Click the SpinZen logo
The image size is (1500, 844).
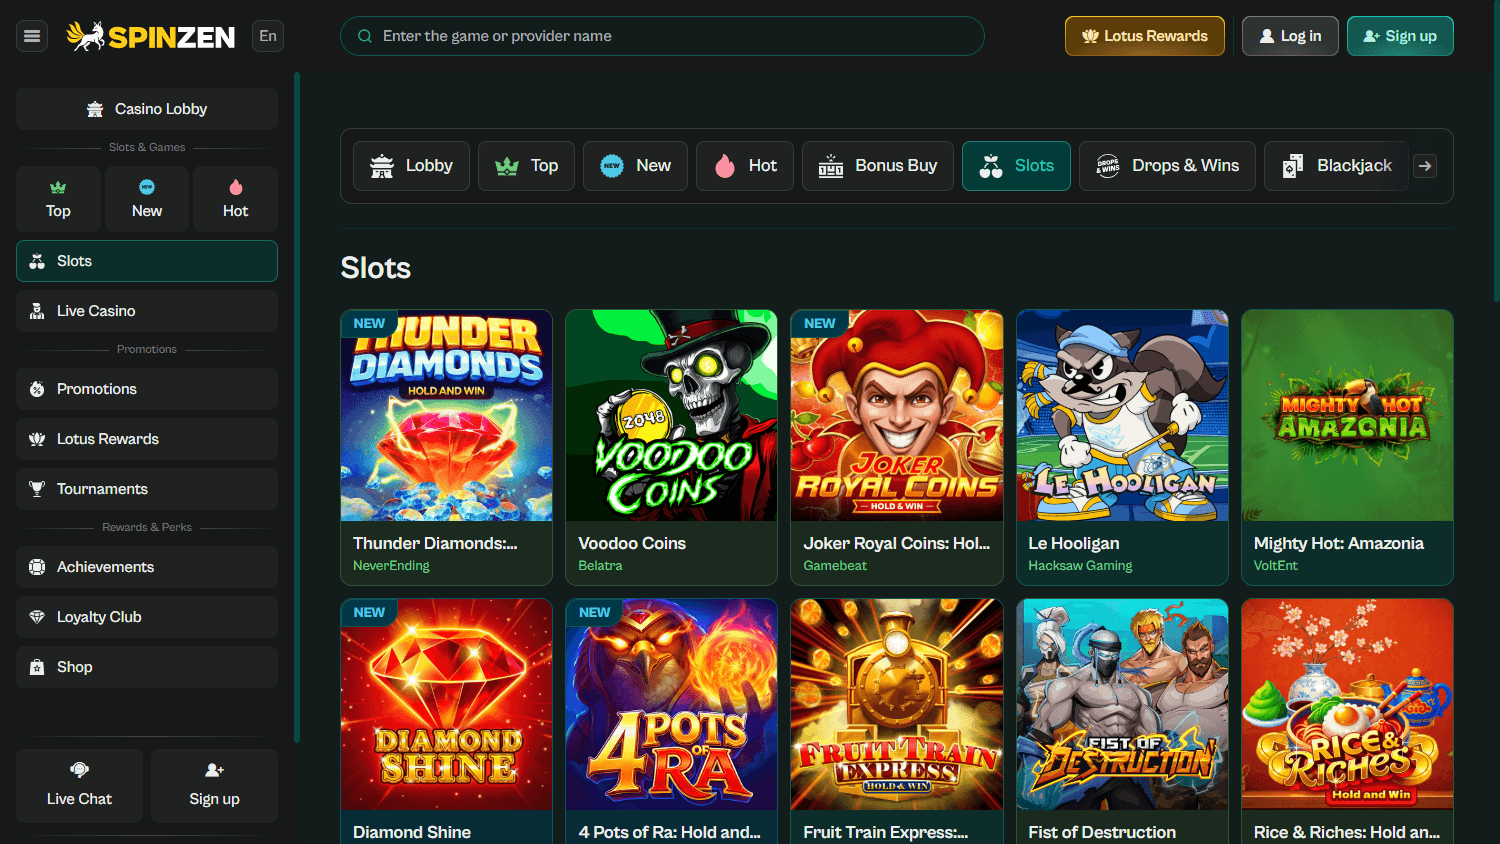pos(151,37)
